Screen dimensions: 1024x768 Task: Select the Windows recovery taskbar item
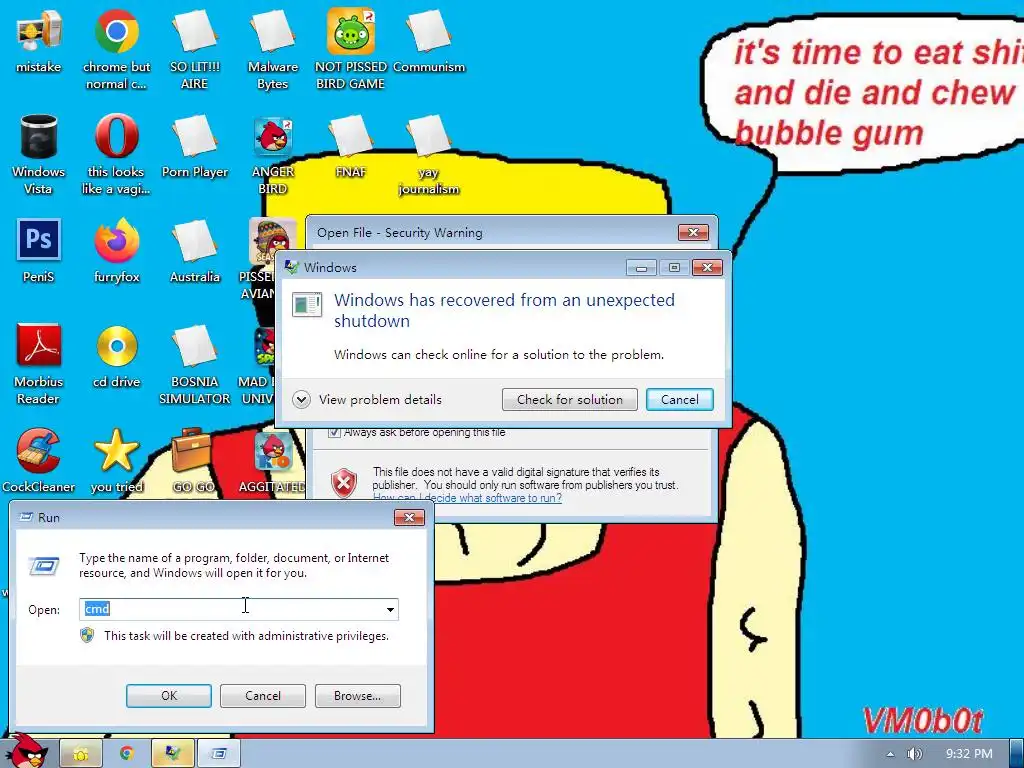point(172,754)
